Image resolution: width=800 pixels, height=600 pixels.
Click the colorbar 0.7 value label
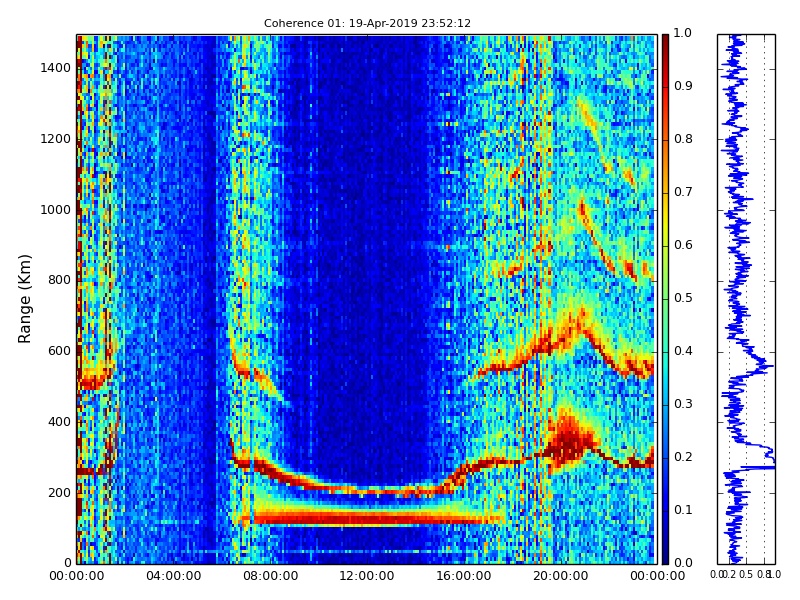coord(683,192)
